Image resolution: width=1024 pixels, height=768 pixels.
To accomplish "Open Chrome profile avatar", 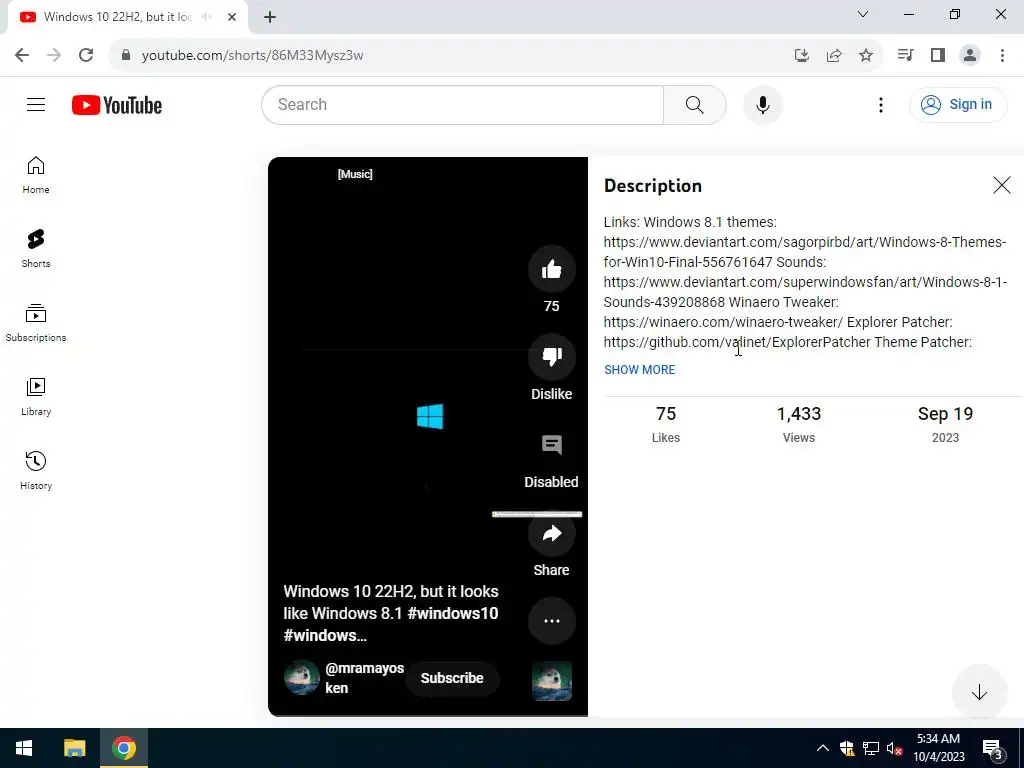I will pyautogui.click(x=970, y=55).
